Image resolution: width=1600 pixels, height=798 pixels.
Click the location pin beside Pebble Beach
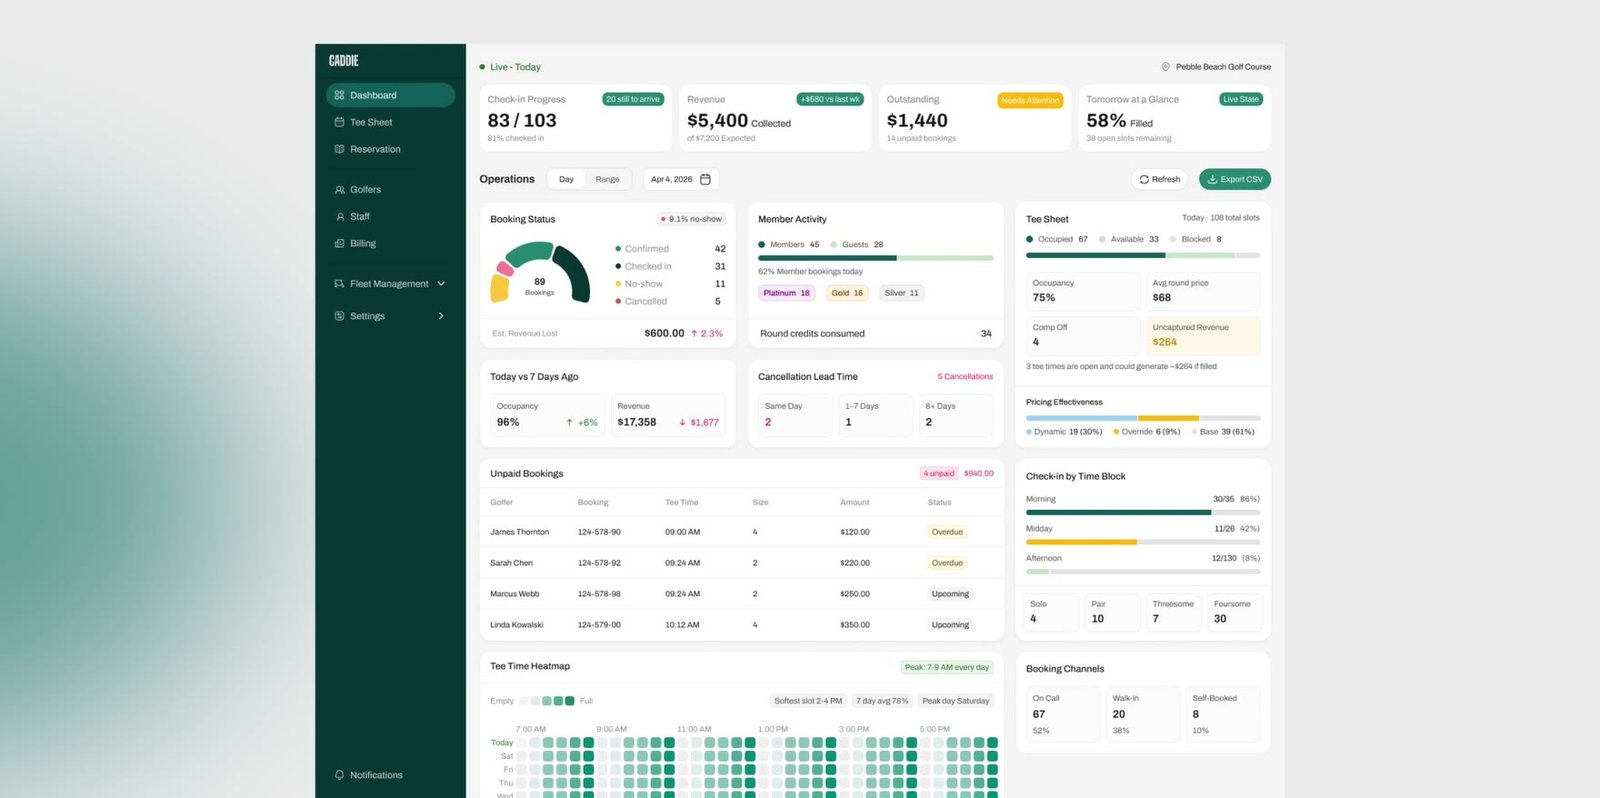point(1165,67)
